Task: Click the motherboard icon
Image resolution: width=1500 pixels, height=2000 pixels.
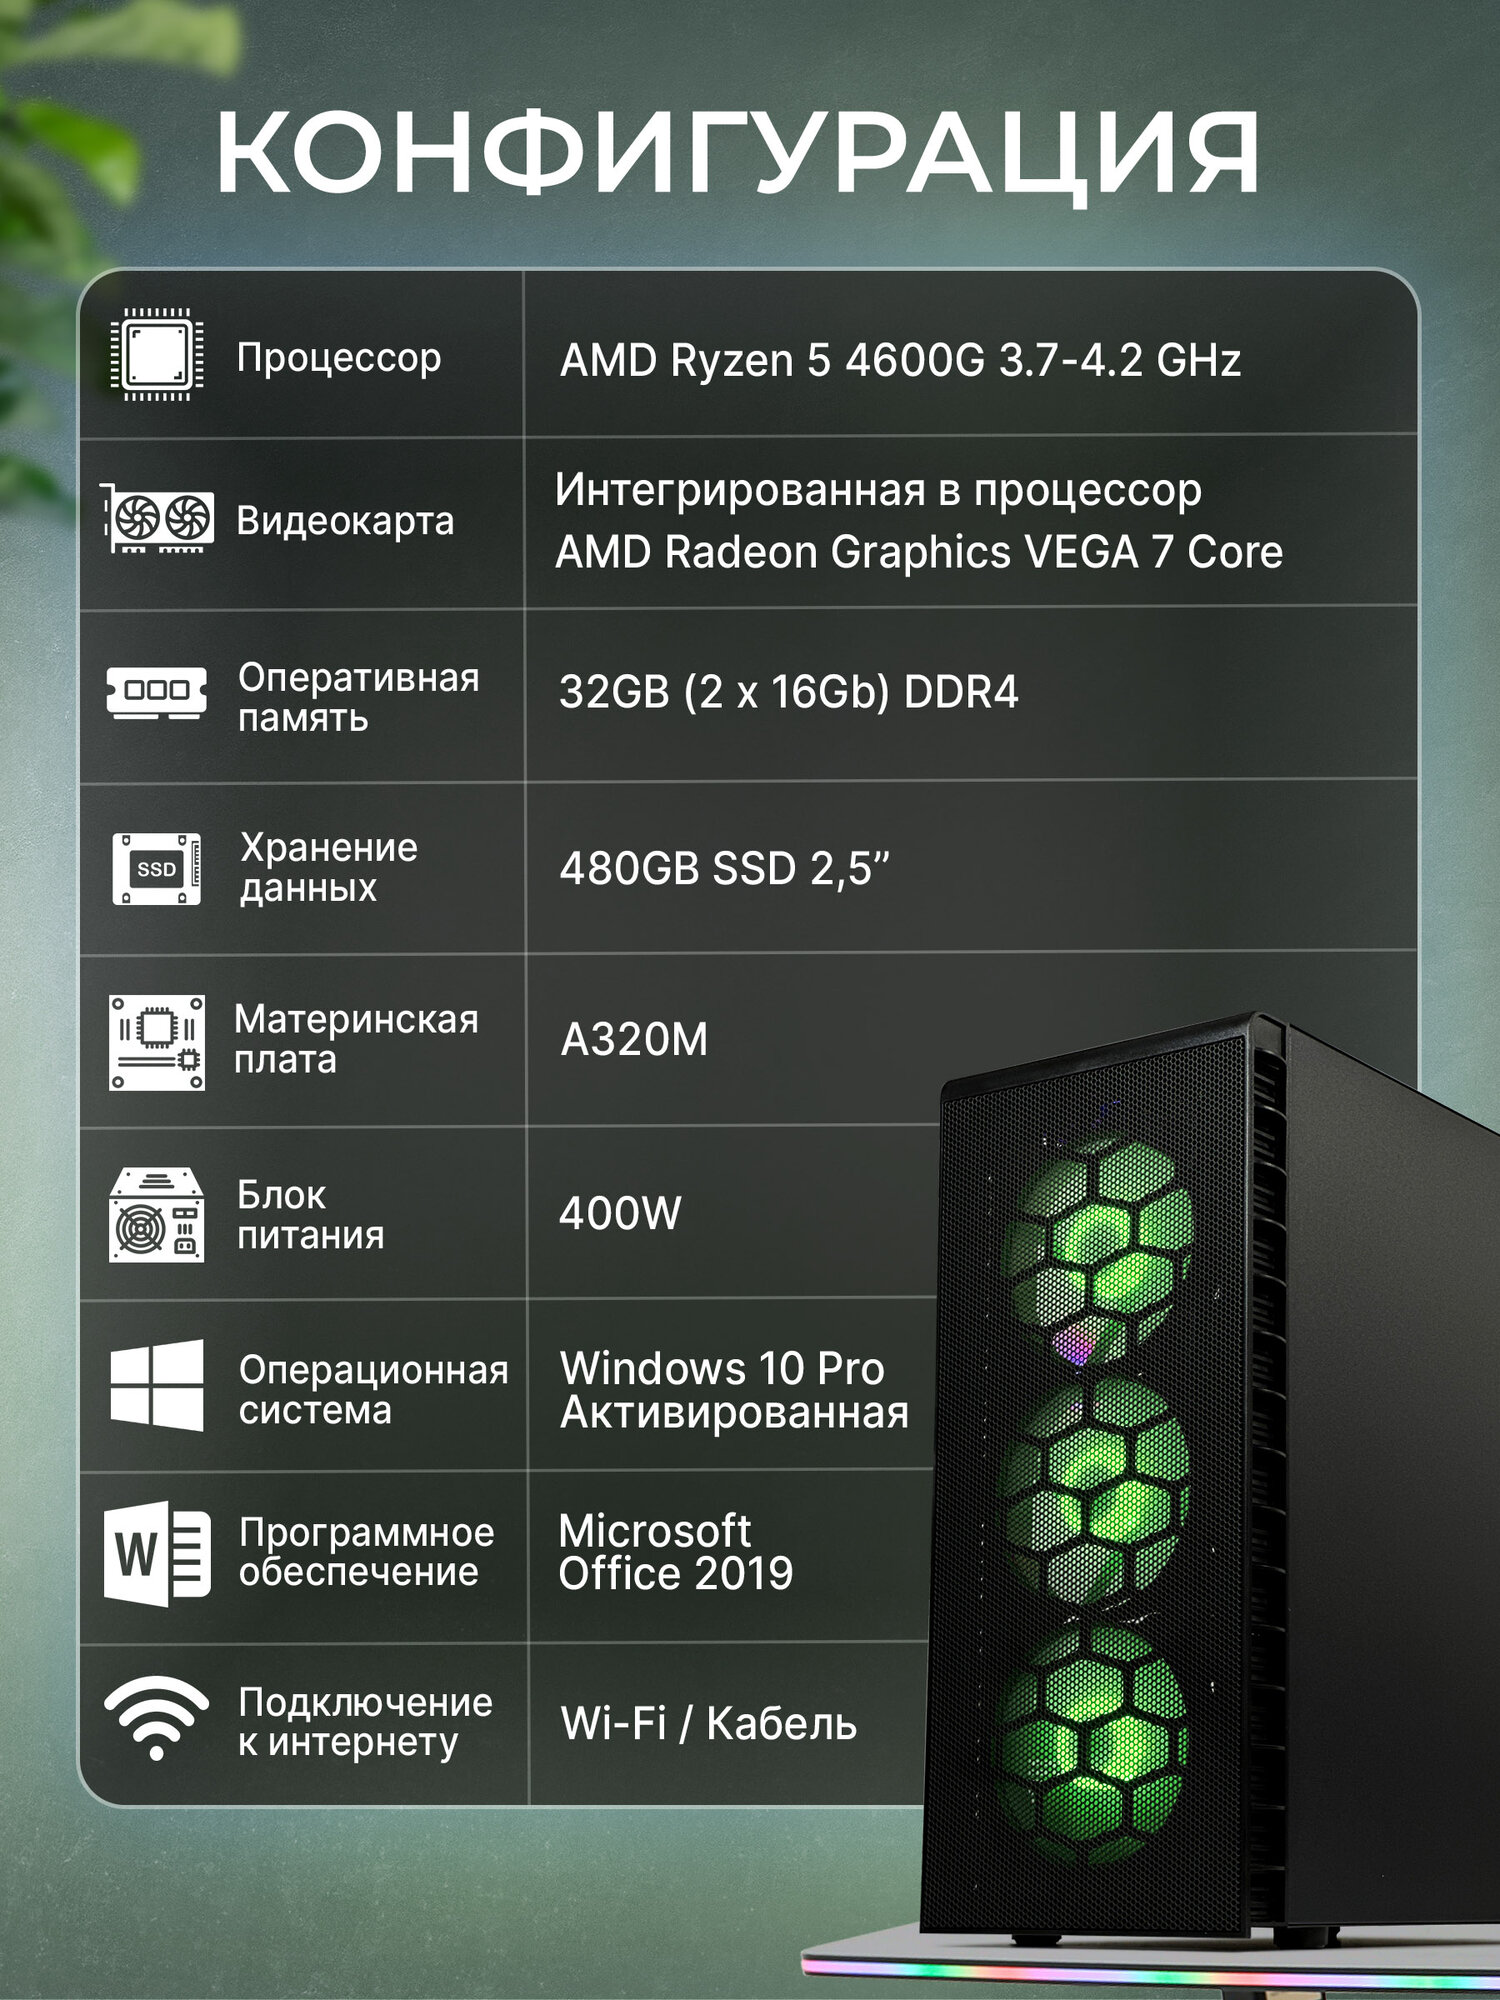Action: coord(157,1042)
